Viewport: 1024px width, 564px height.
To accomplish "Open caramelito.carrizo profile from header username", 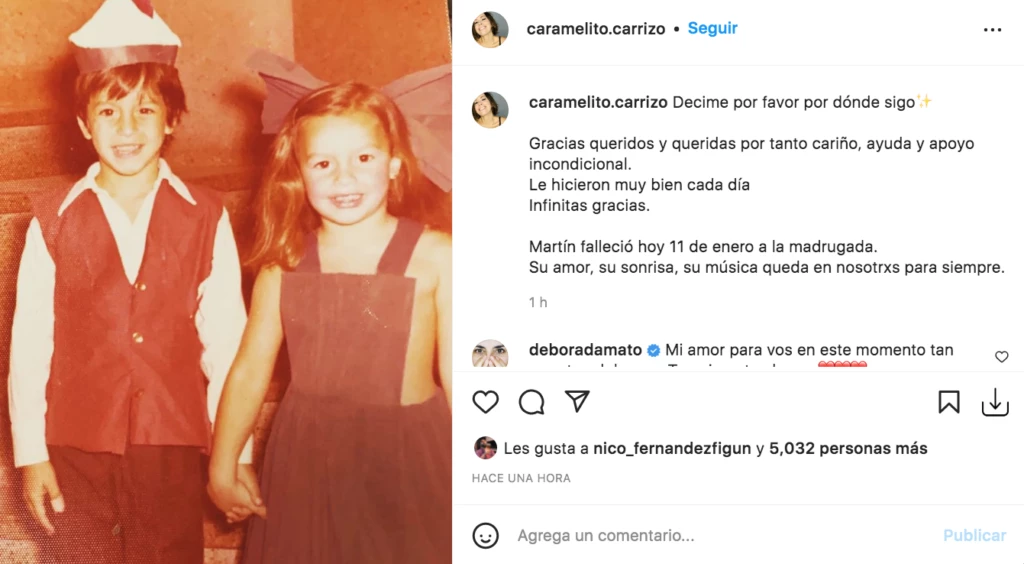I will (x=596, y=29).
